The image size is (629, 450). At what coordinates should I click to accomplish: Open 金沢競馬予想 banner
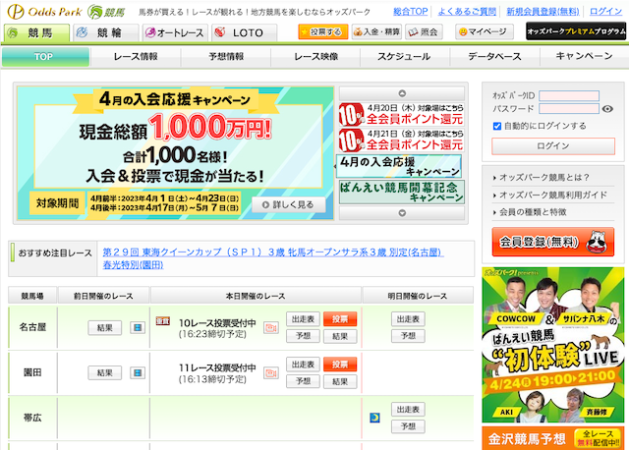click(553, 438)
